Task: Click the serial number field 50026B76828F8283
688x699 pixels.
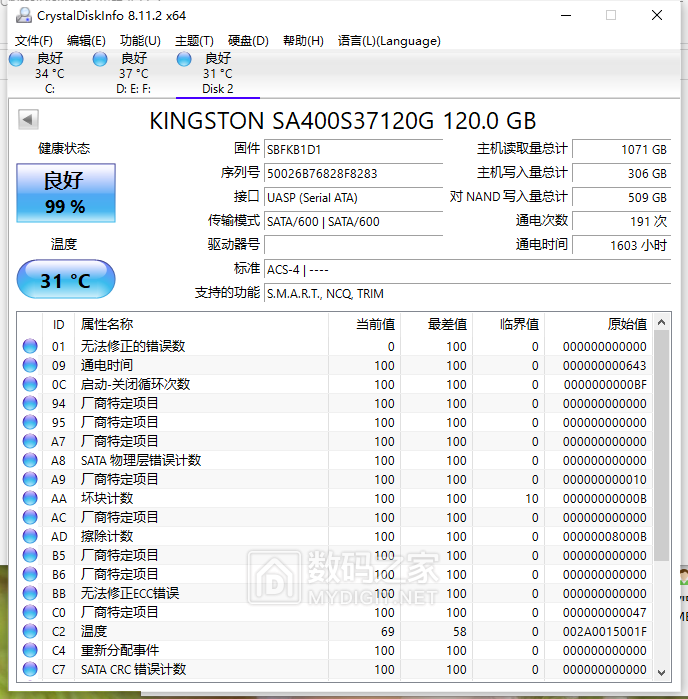Action: point(353,173)
